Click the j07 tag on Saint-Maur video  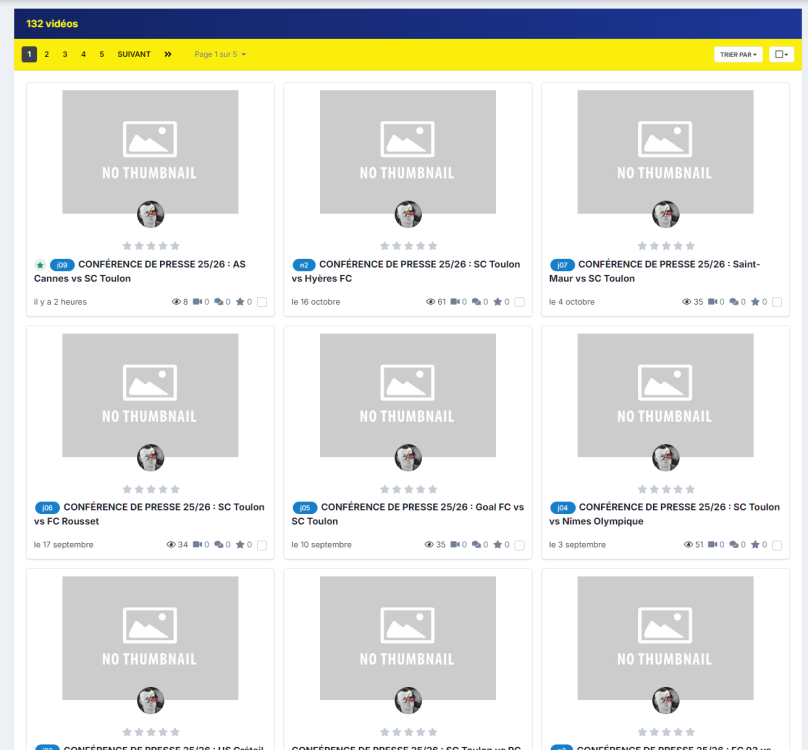pos(562,265)
